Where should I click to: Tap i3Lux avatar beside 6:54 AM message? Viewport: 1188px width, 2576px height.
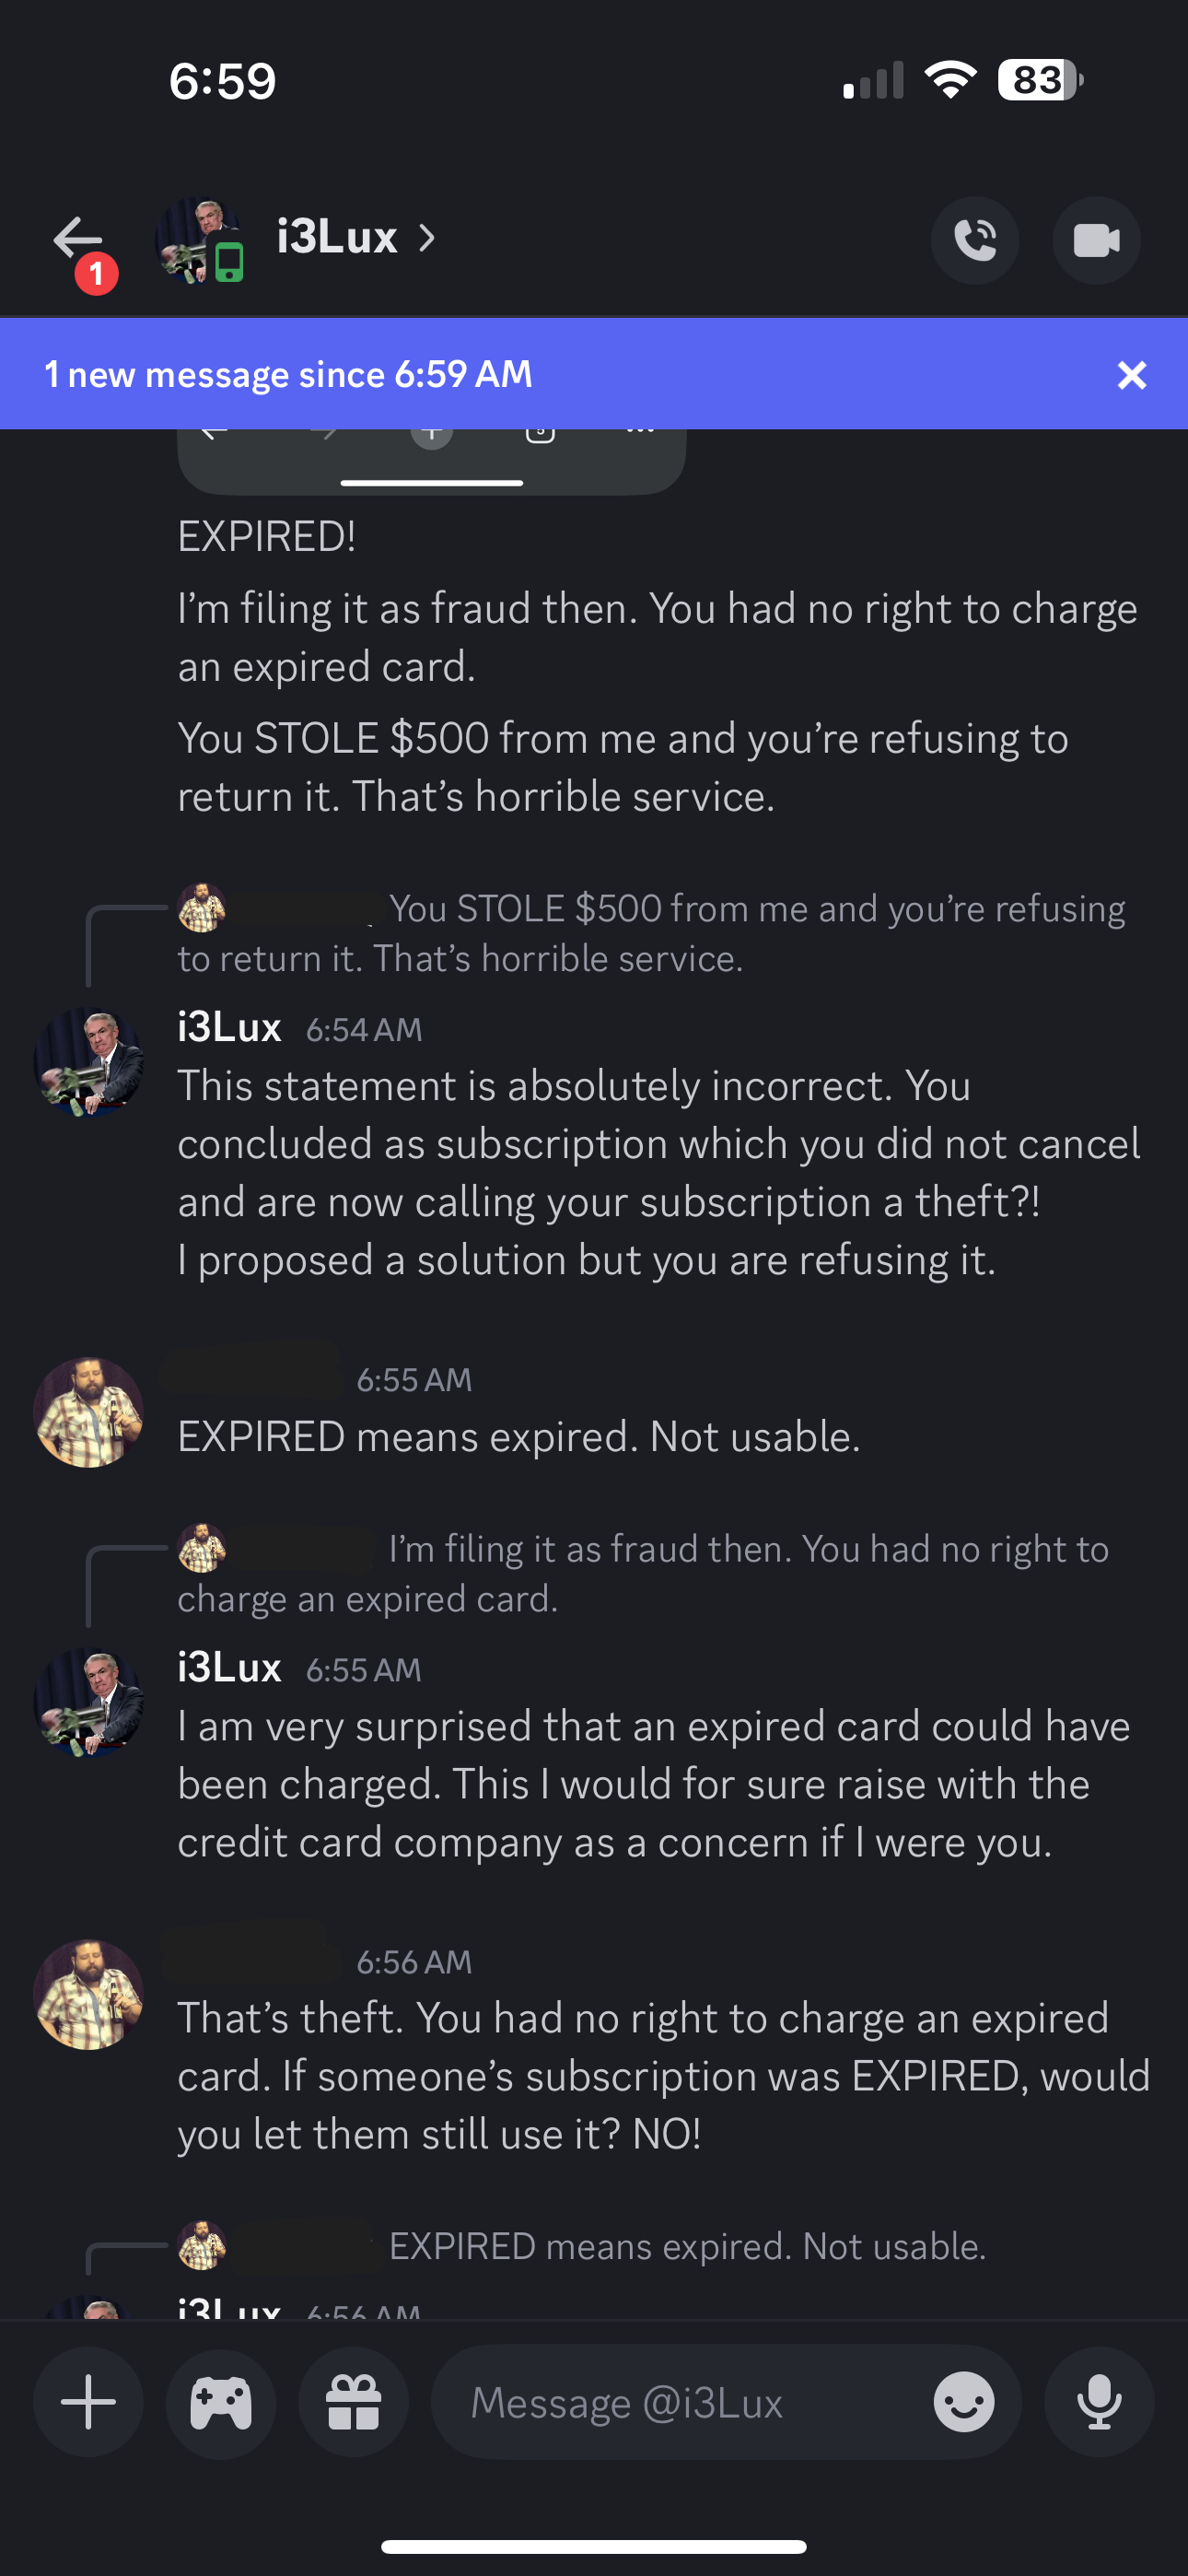click(88, 1061)
